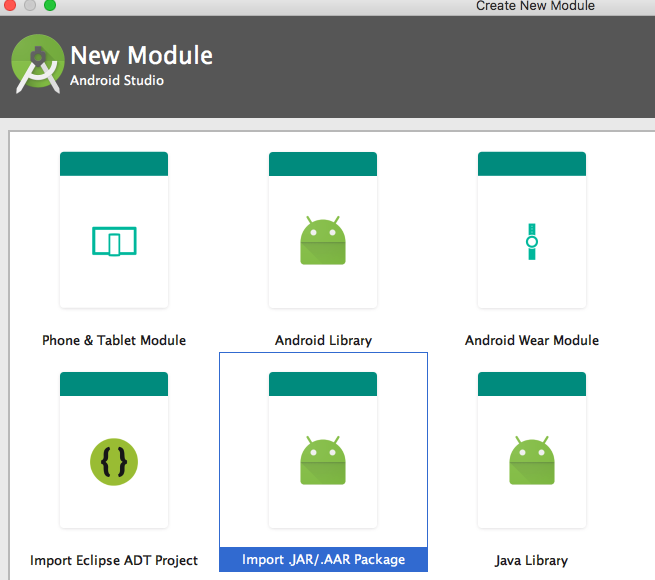Click the 'Create New Module' window title
This screenshot has height=580, width=655.
[535, 6]
